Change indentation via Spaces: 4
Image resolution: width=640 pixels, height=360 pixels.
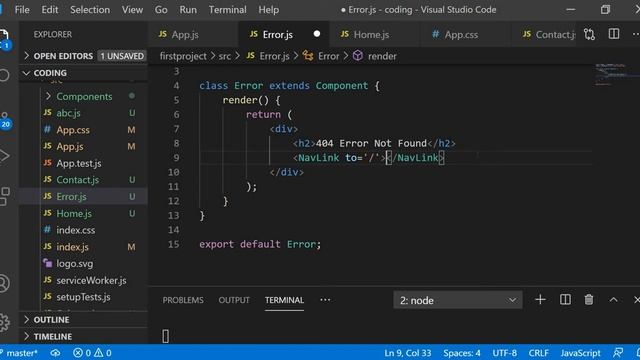point(462,353)
